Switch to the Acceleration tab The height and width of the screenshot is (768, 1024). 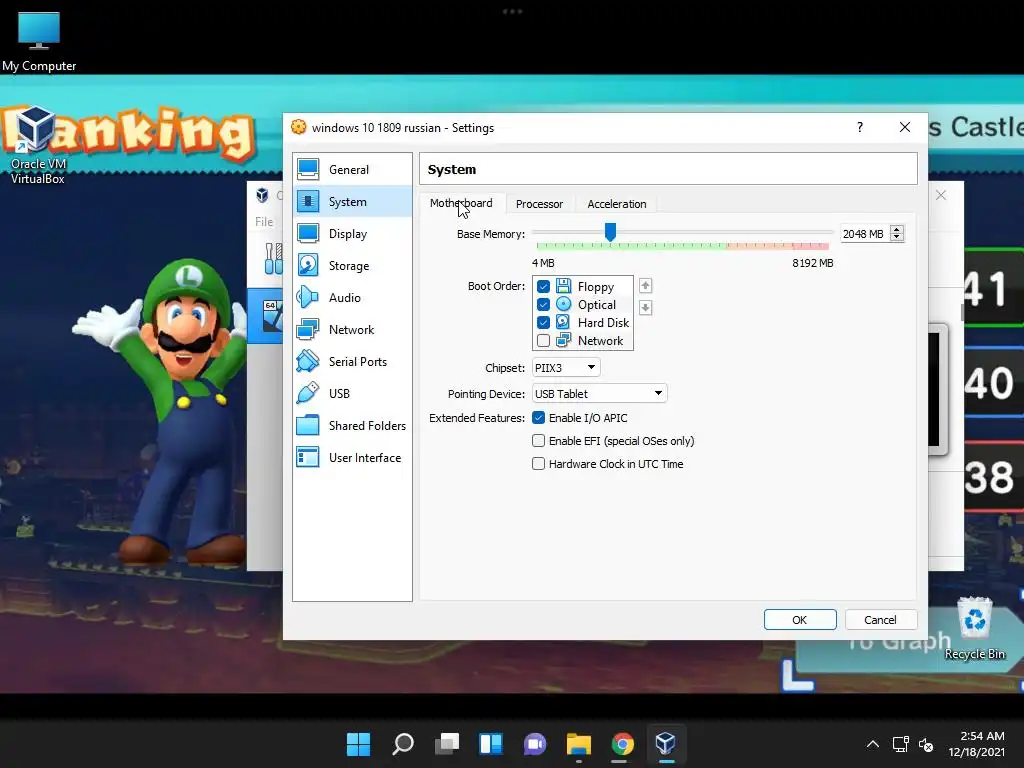[616, 204]
